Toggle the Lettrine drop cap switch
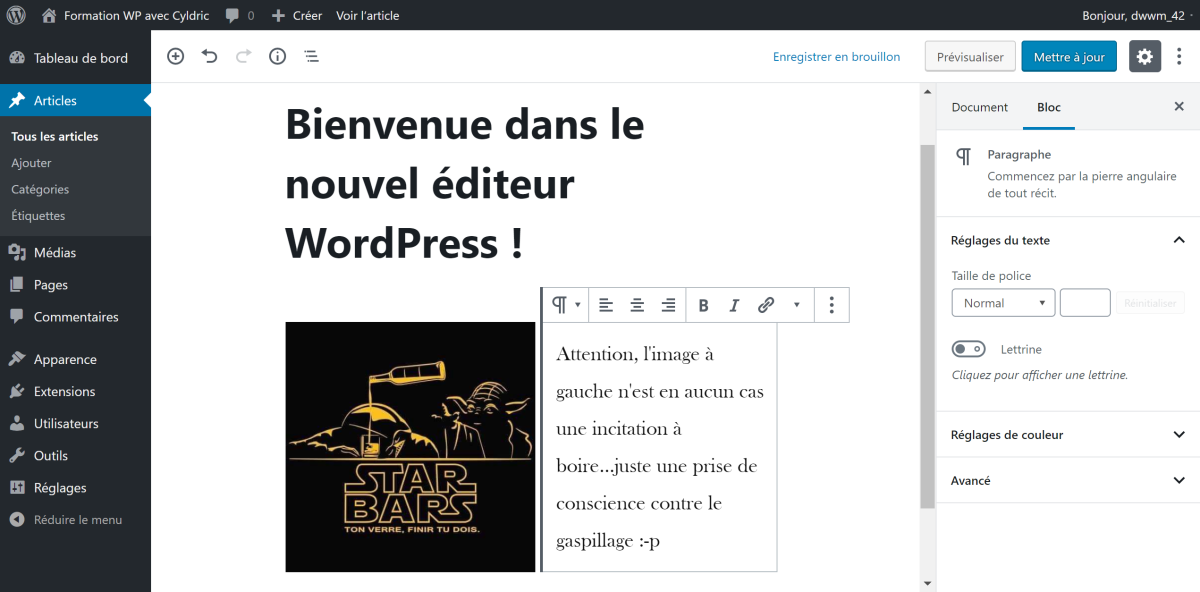 (x=969, y=349)
